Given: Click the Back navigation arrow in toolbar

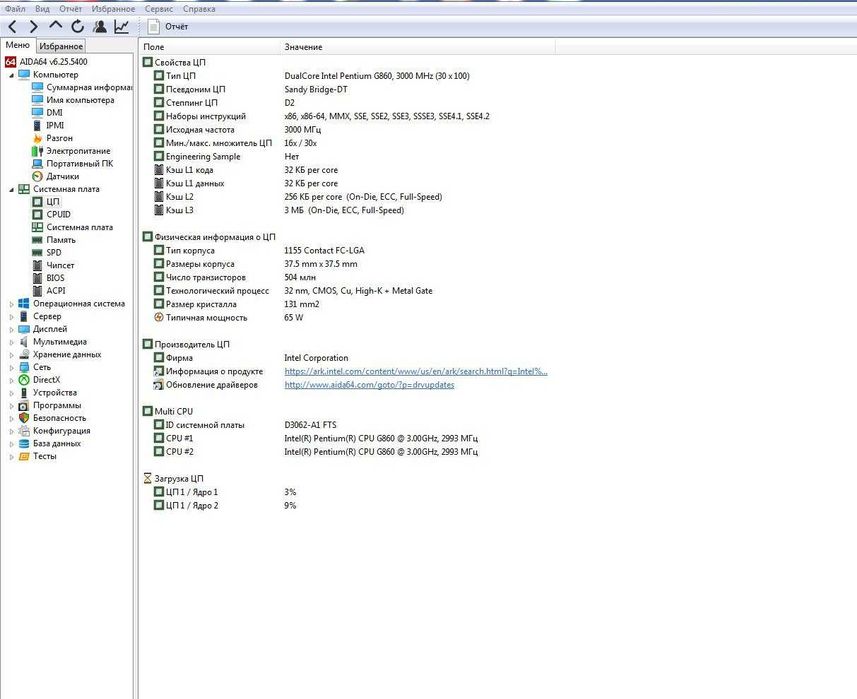Looking at the screenshot, I should click(12, 26).
